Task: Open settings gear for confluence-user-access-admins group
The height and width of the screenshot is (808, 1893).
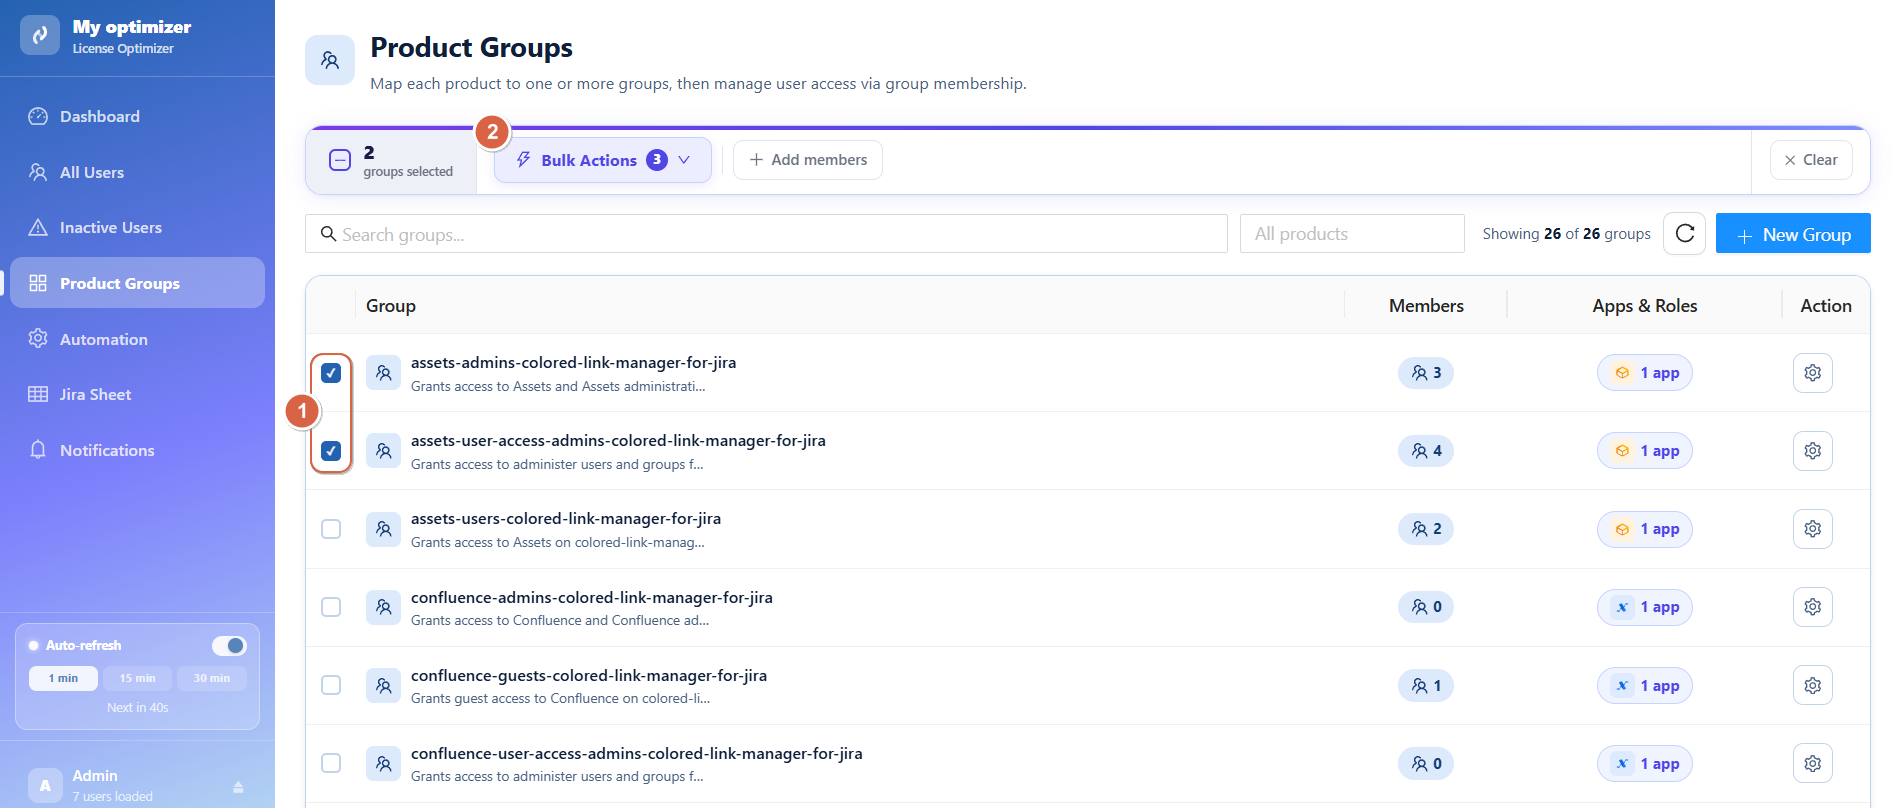Action: coord(1813,763)
